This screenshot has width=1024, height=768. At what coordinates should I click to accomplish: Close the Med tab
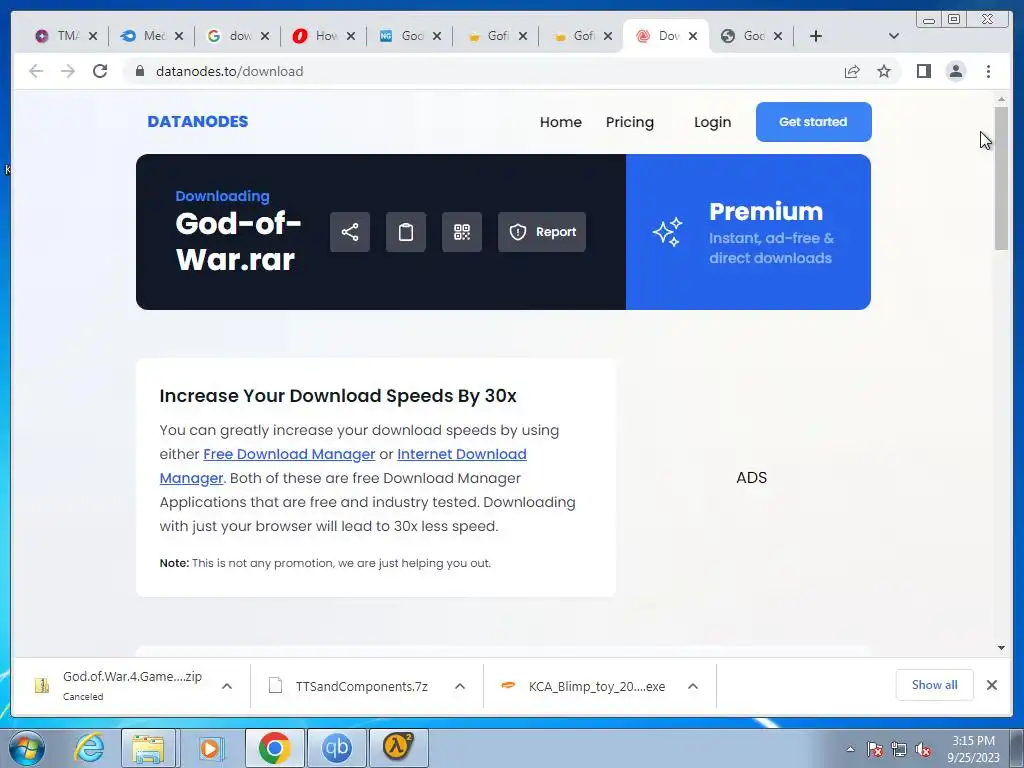[x=179, y=36]
